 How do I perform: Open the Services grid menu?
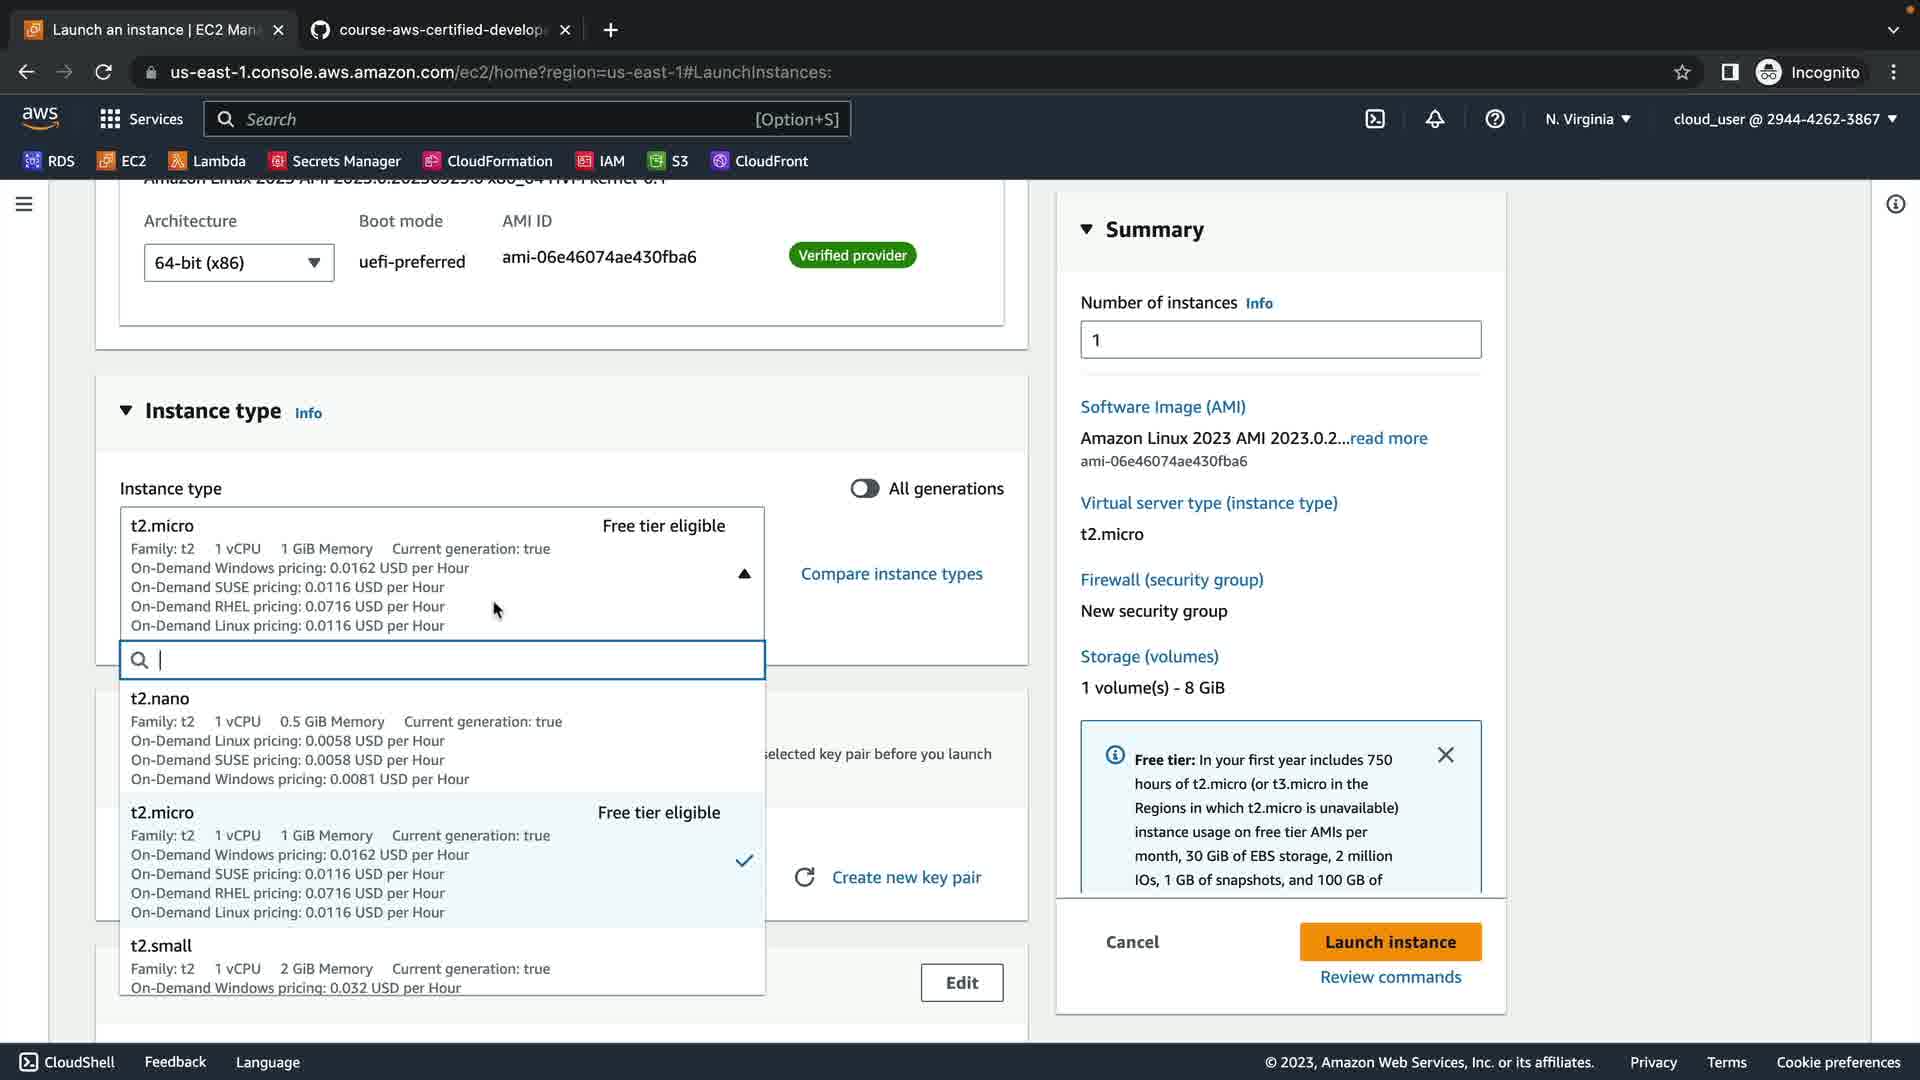coord(141,119)
